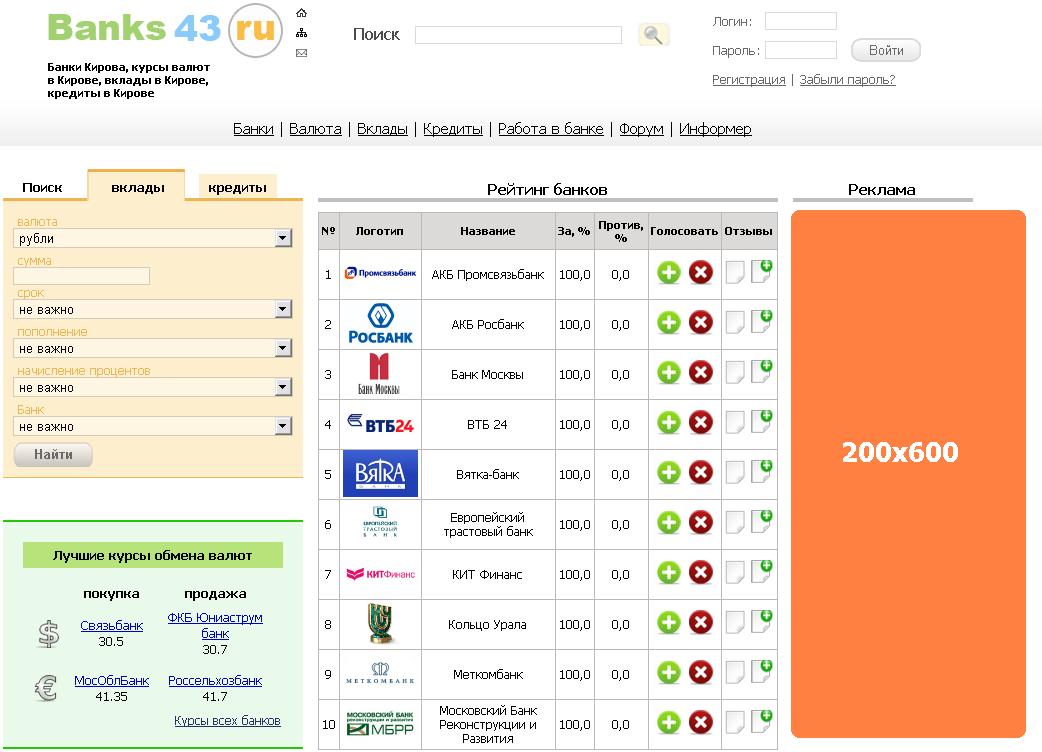Vote against ВТБ 24 with red cross

[x=700, y=423]
